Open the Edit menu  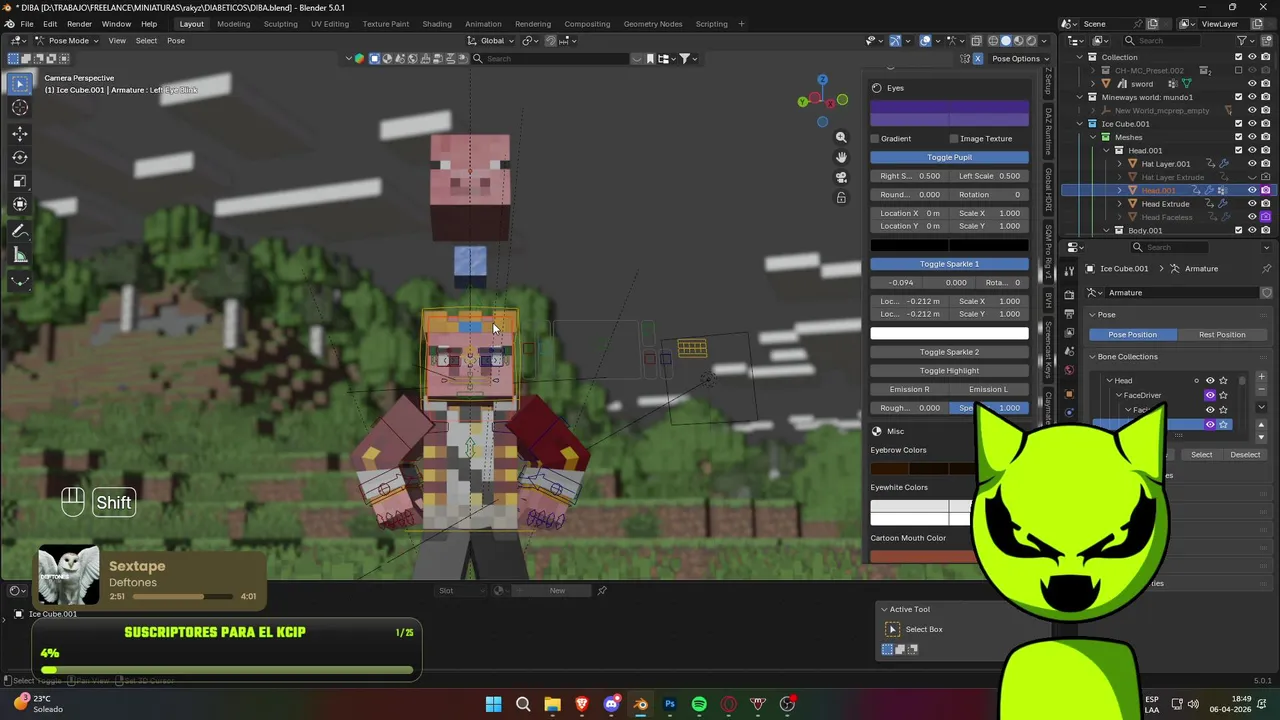pos(50,24)
